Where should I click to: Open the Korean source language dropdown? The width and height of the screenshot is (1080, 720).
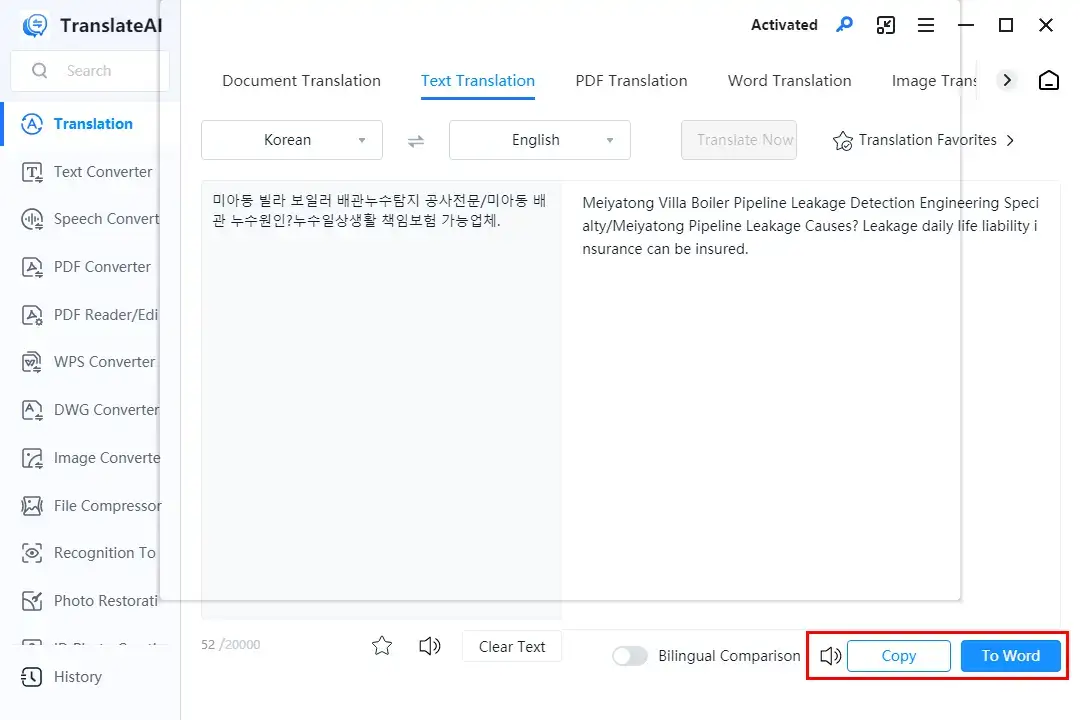point(292,140)
